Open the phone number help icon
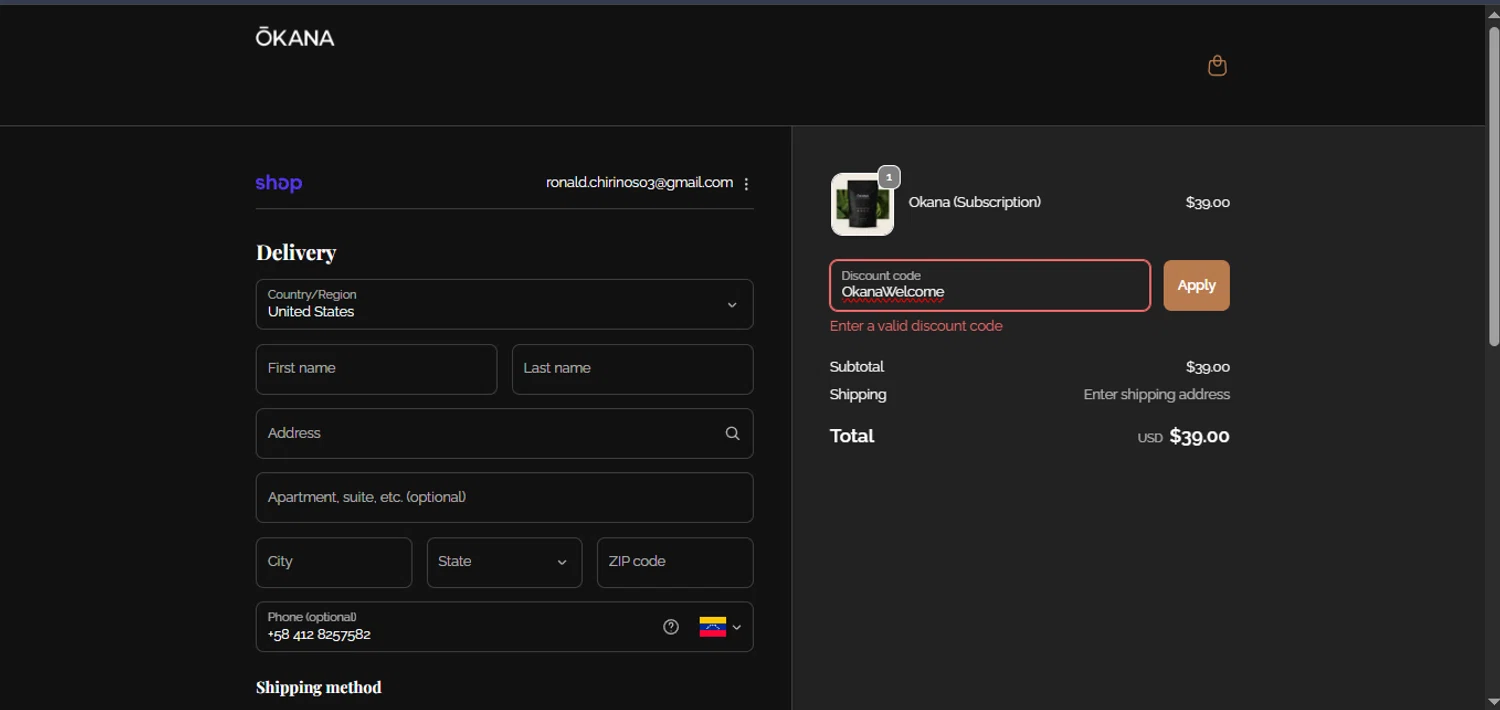The image size is (1500, 710). 671,627
